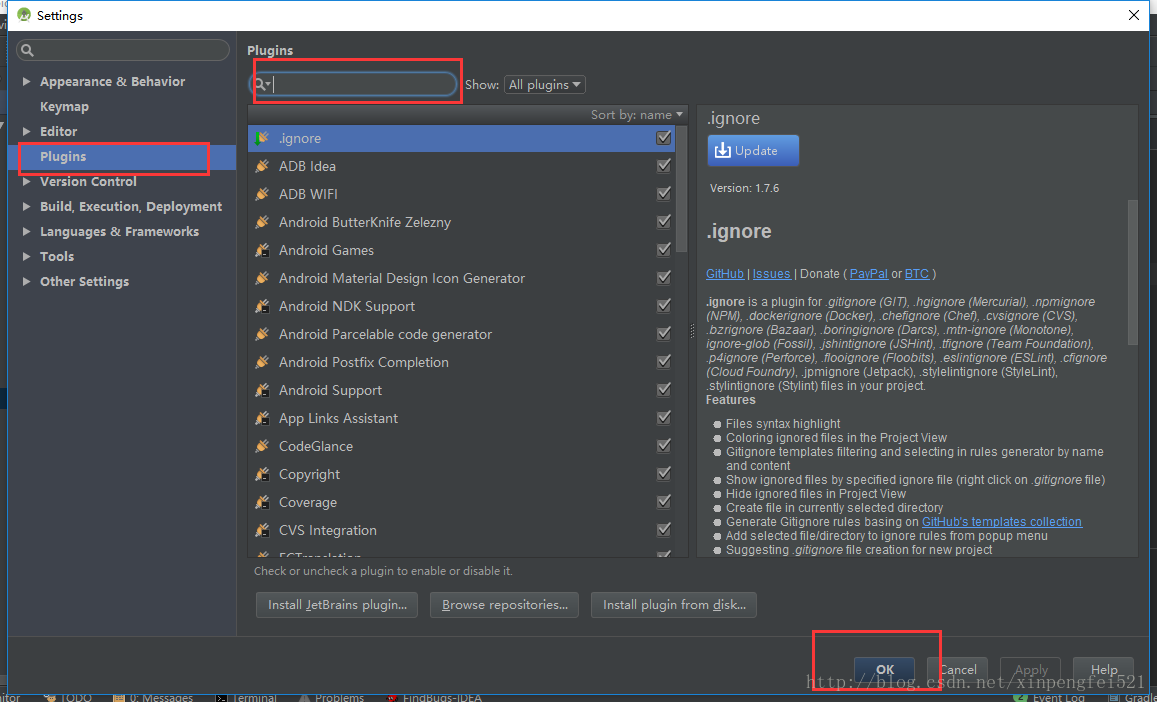Open GitHub's templates collection link
Screen dimensions: 1157x702
tap(1002, 522)
